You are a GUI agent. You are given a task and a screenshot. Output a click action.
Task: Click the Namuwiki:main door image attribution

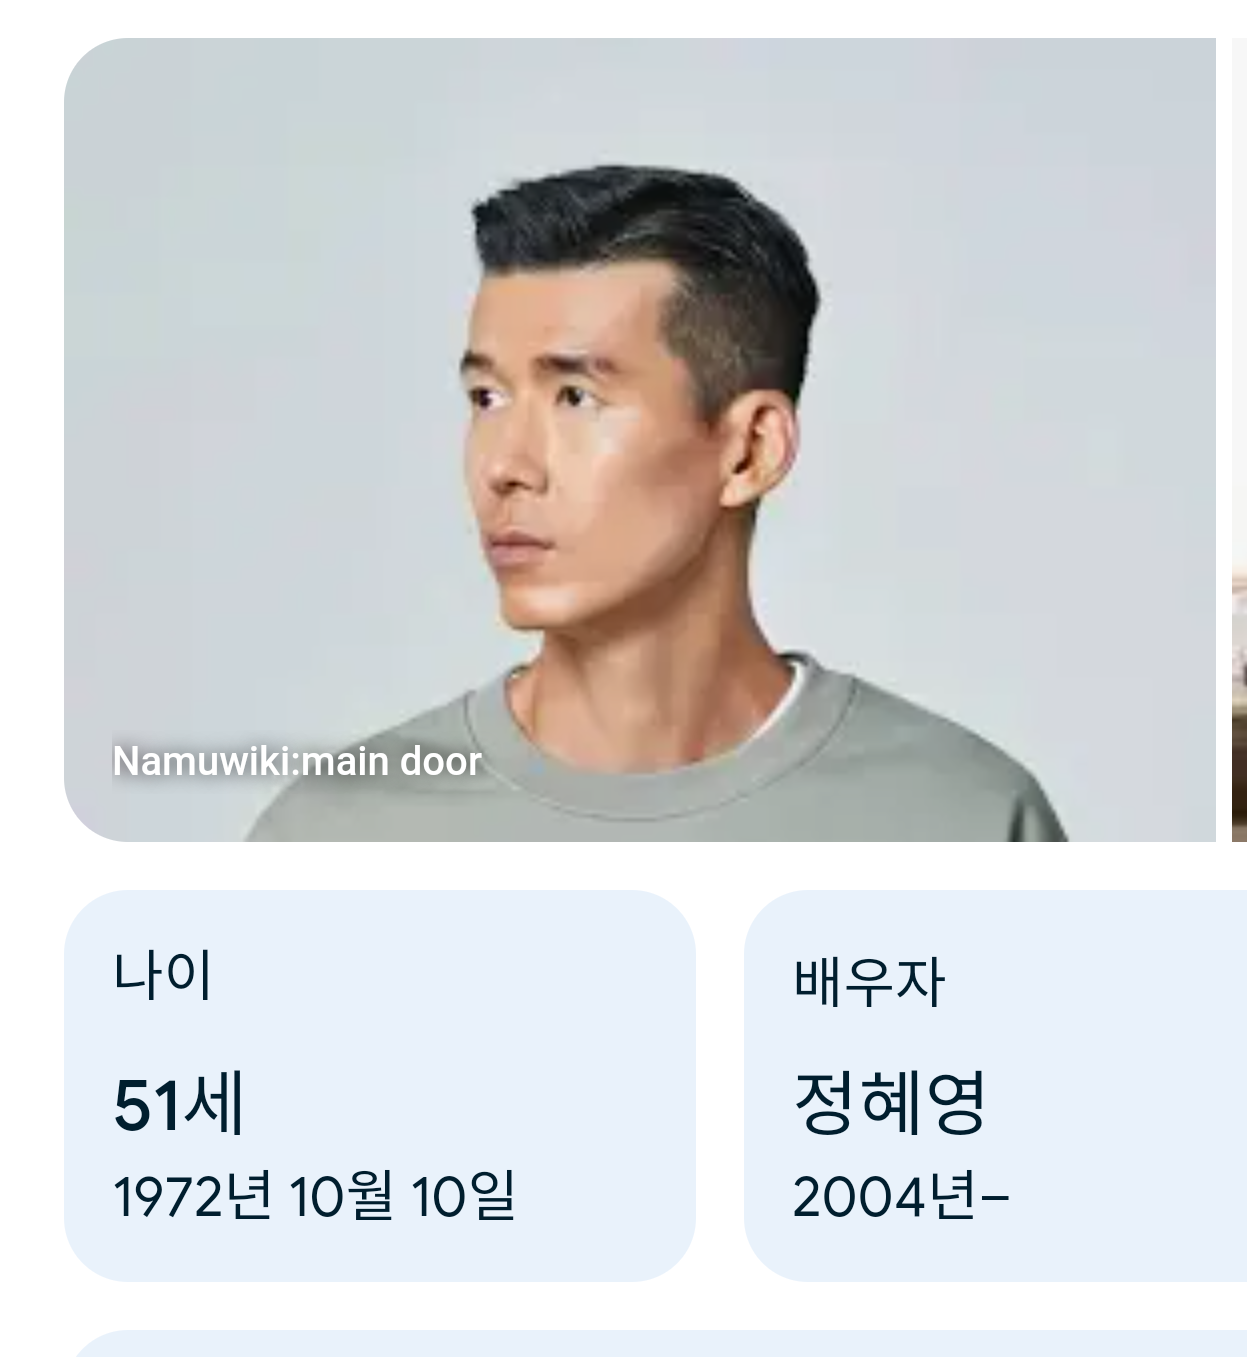tap(297, 761)
